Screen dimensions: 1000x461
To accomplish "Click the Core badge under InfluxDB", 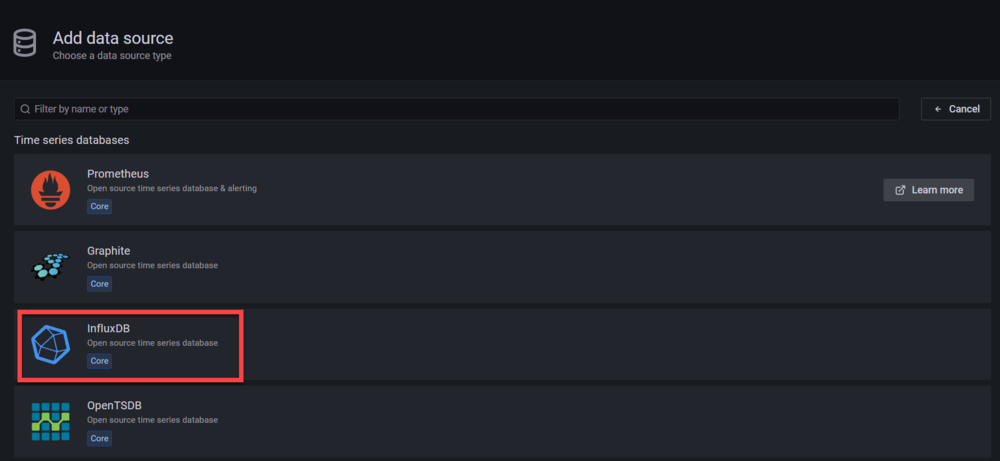I will tap(99, 361).
